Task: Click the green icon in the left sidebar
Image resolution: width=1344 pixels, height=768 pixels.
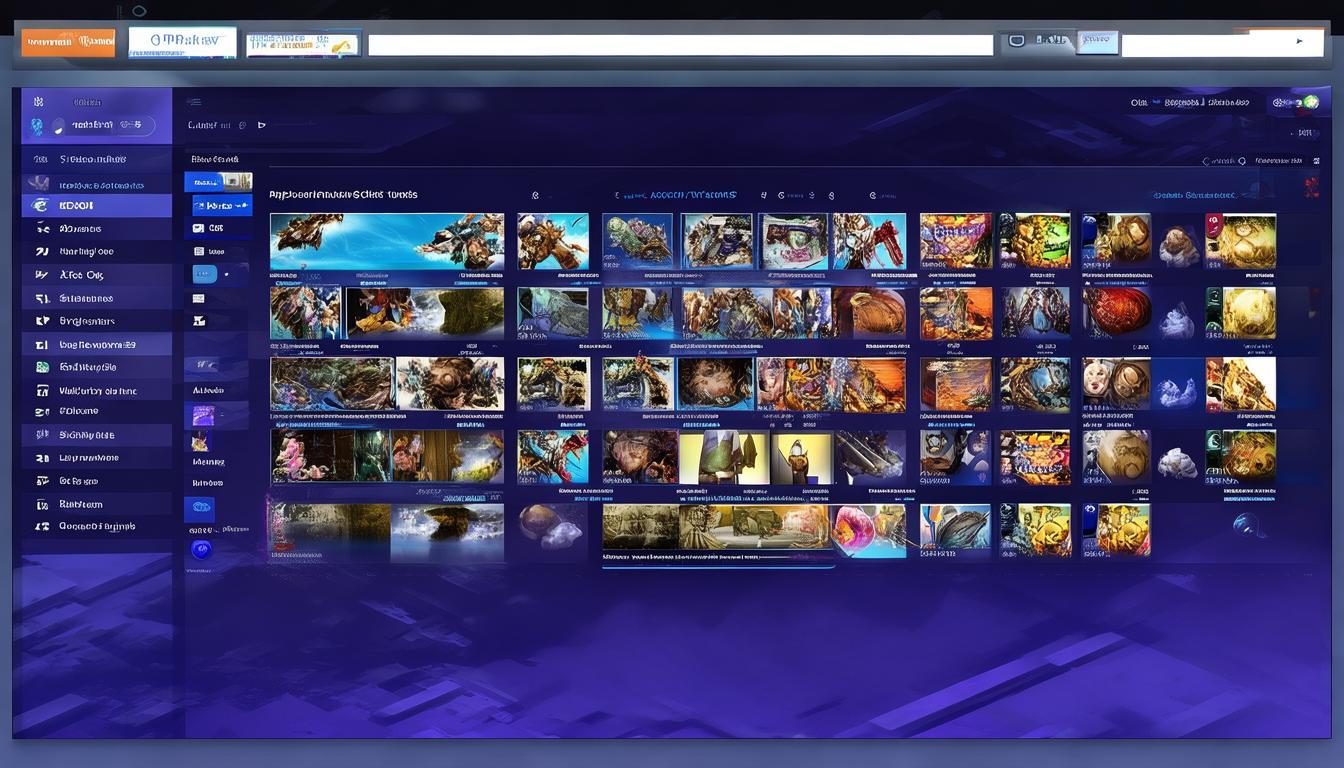Action: pos(42,367)
